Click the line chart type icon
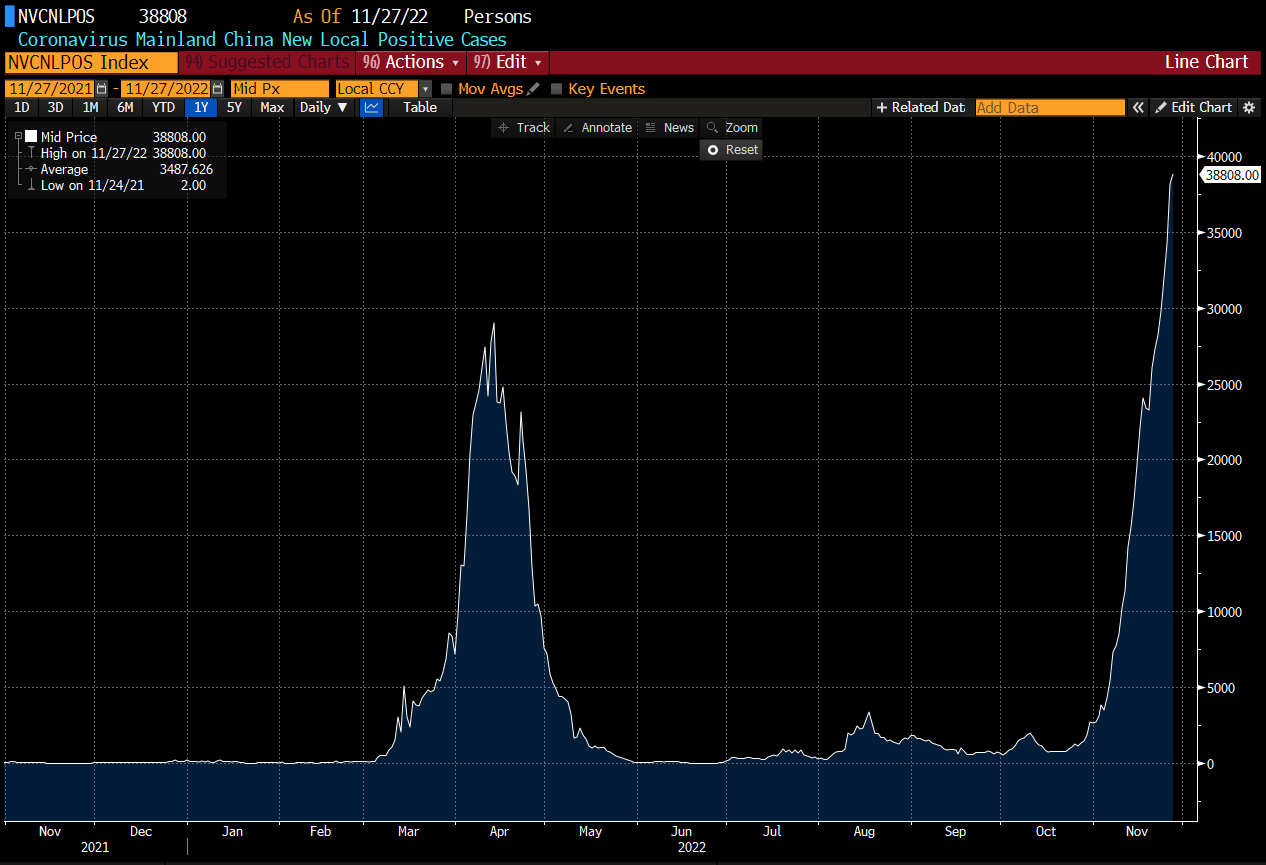 coord(371,107)
